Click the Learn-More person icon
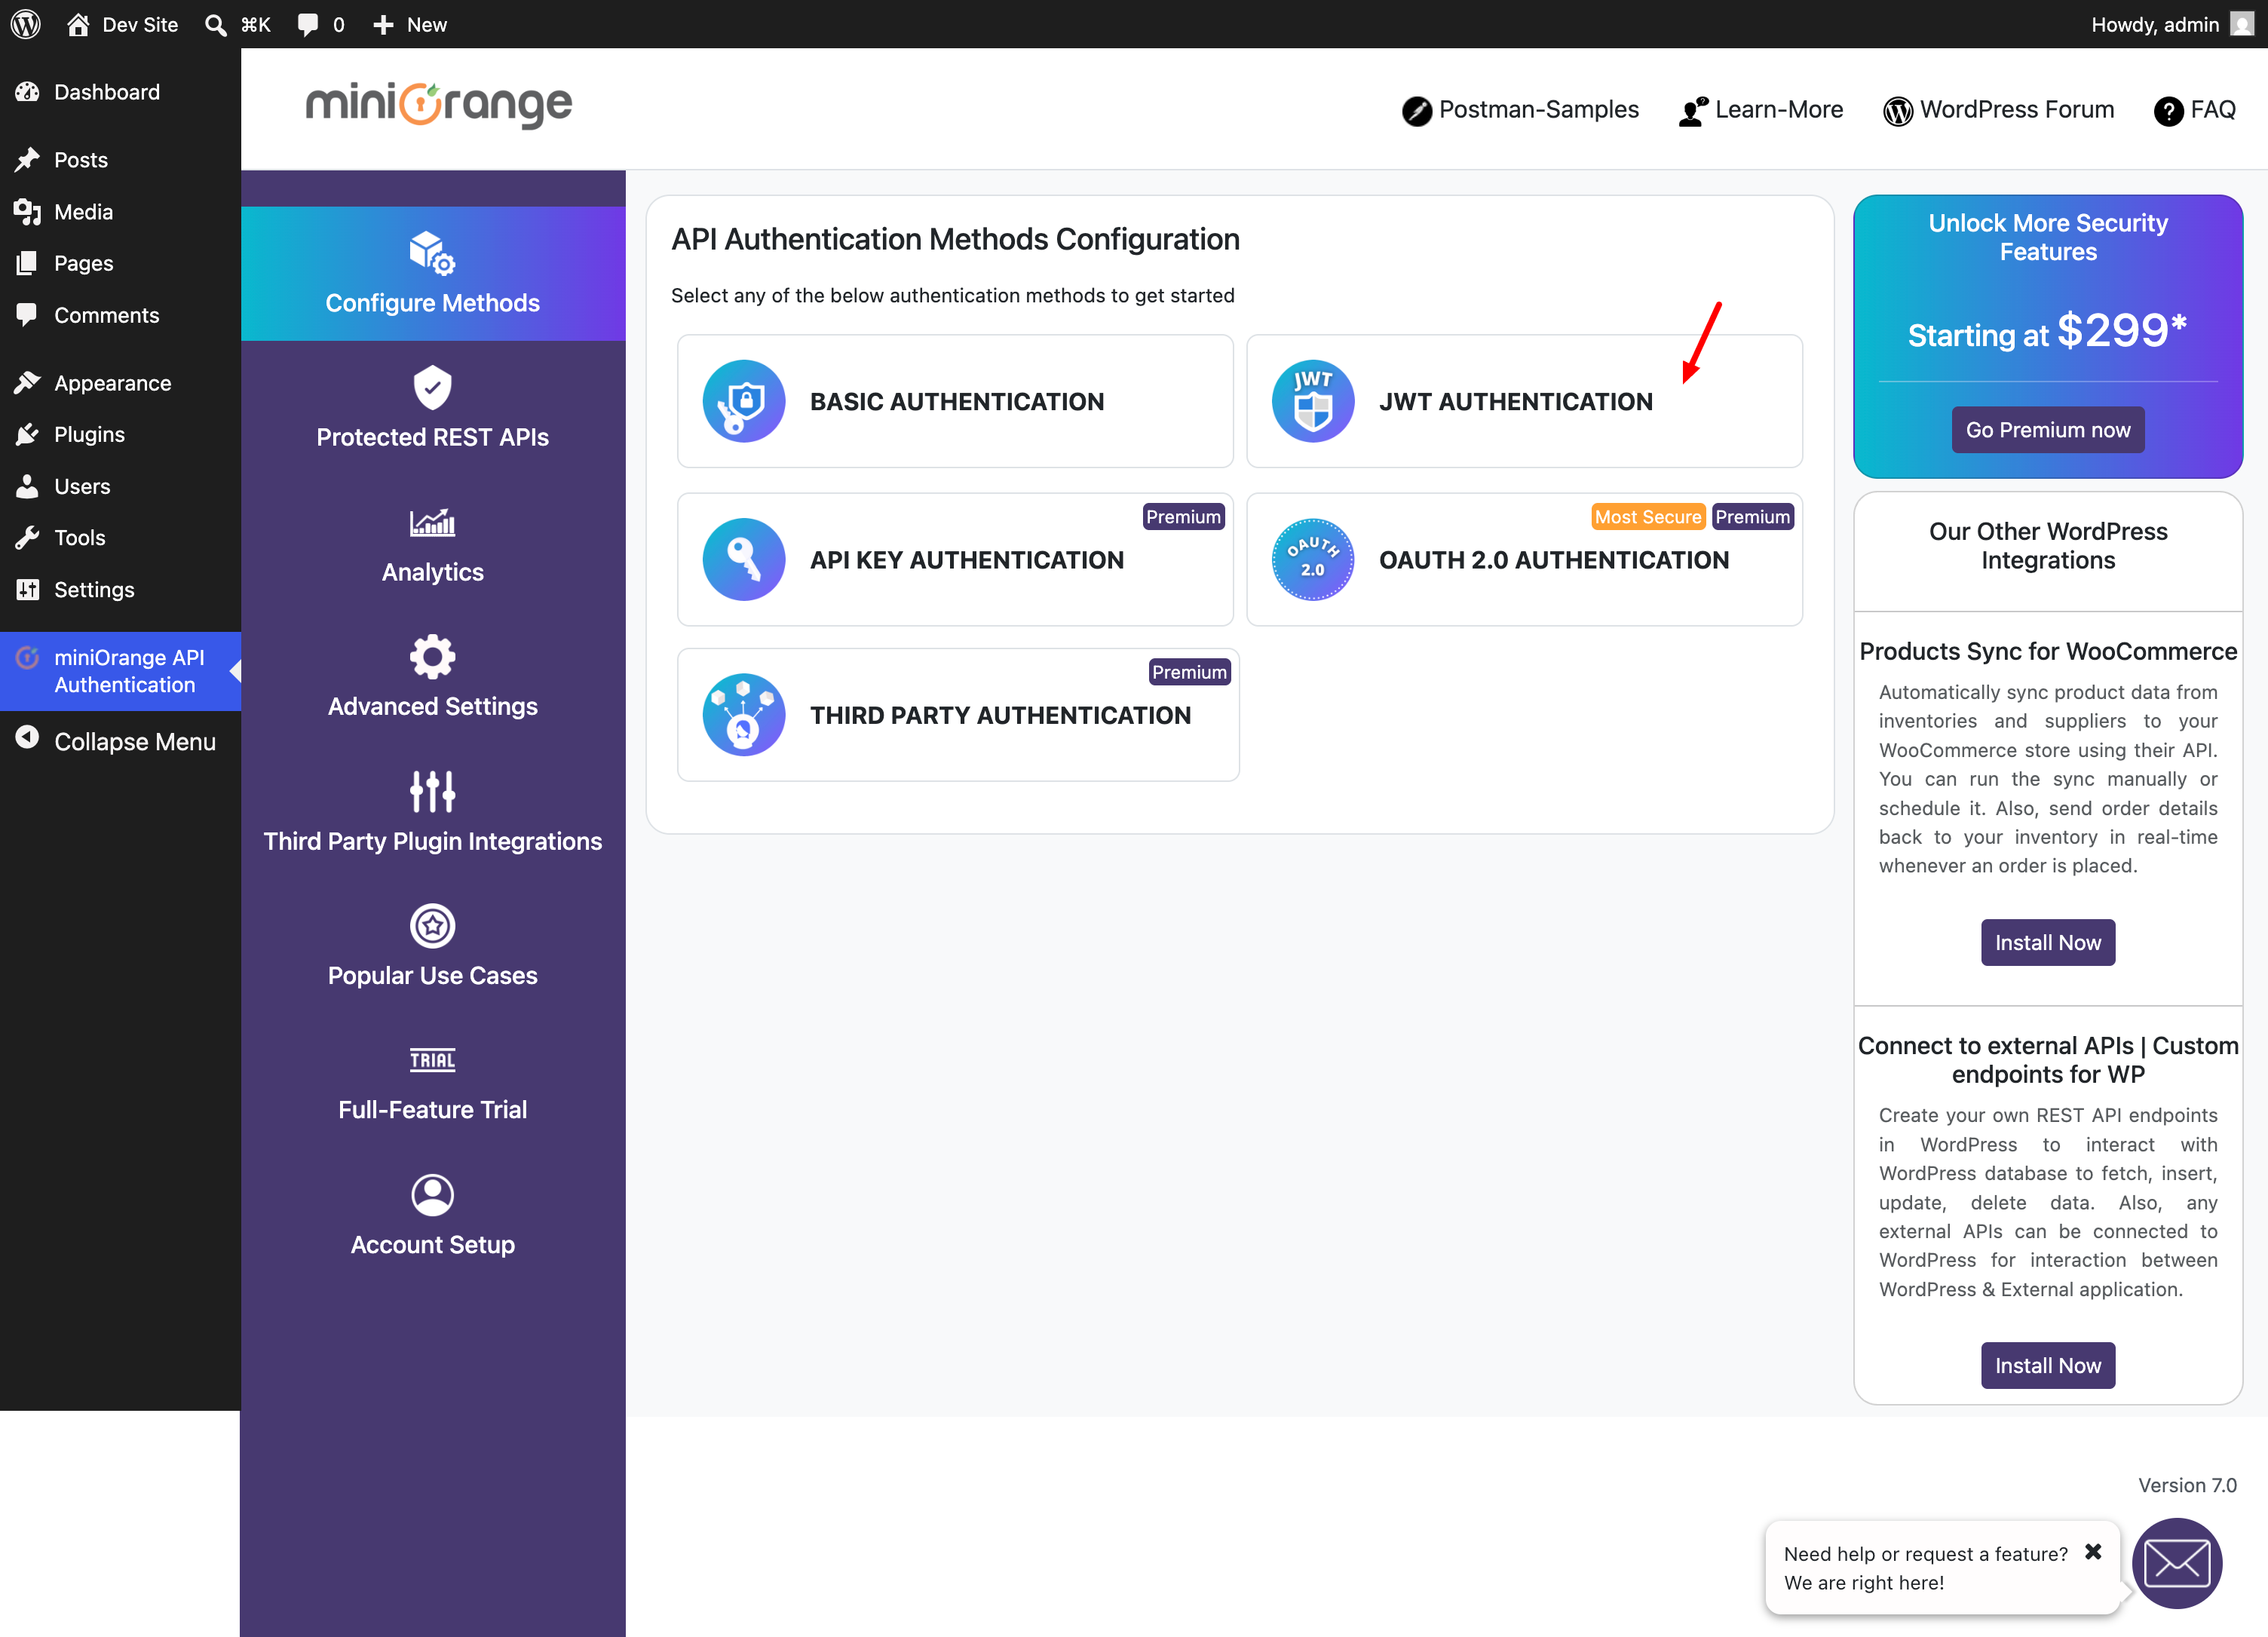Image resolution: width=2268 pixels, height=1637 pixels. (1693, 111)
